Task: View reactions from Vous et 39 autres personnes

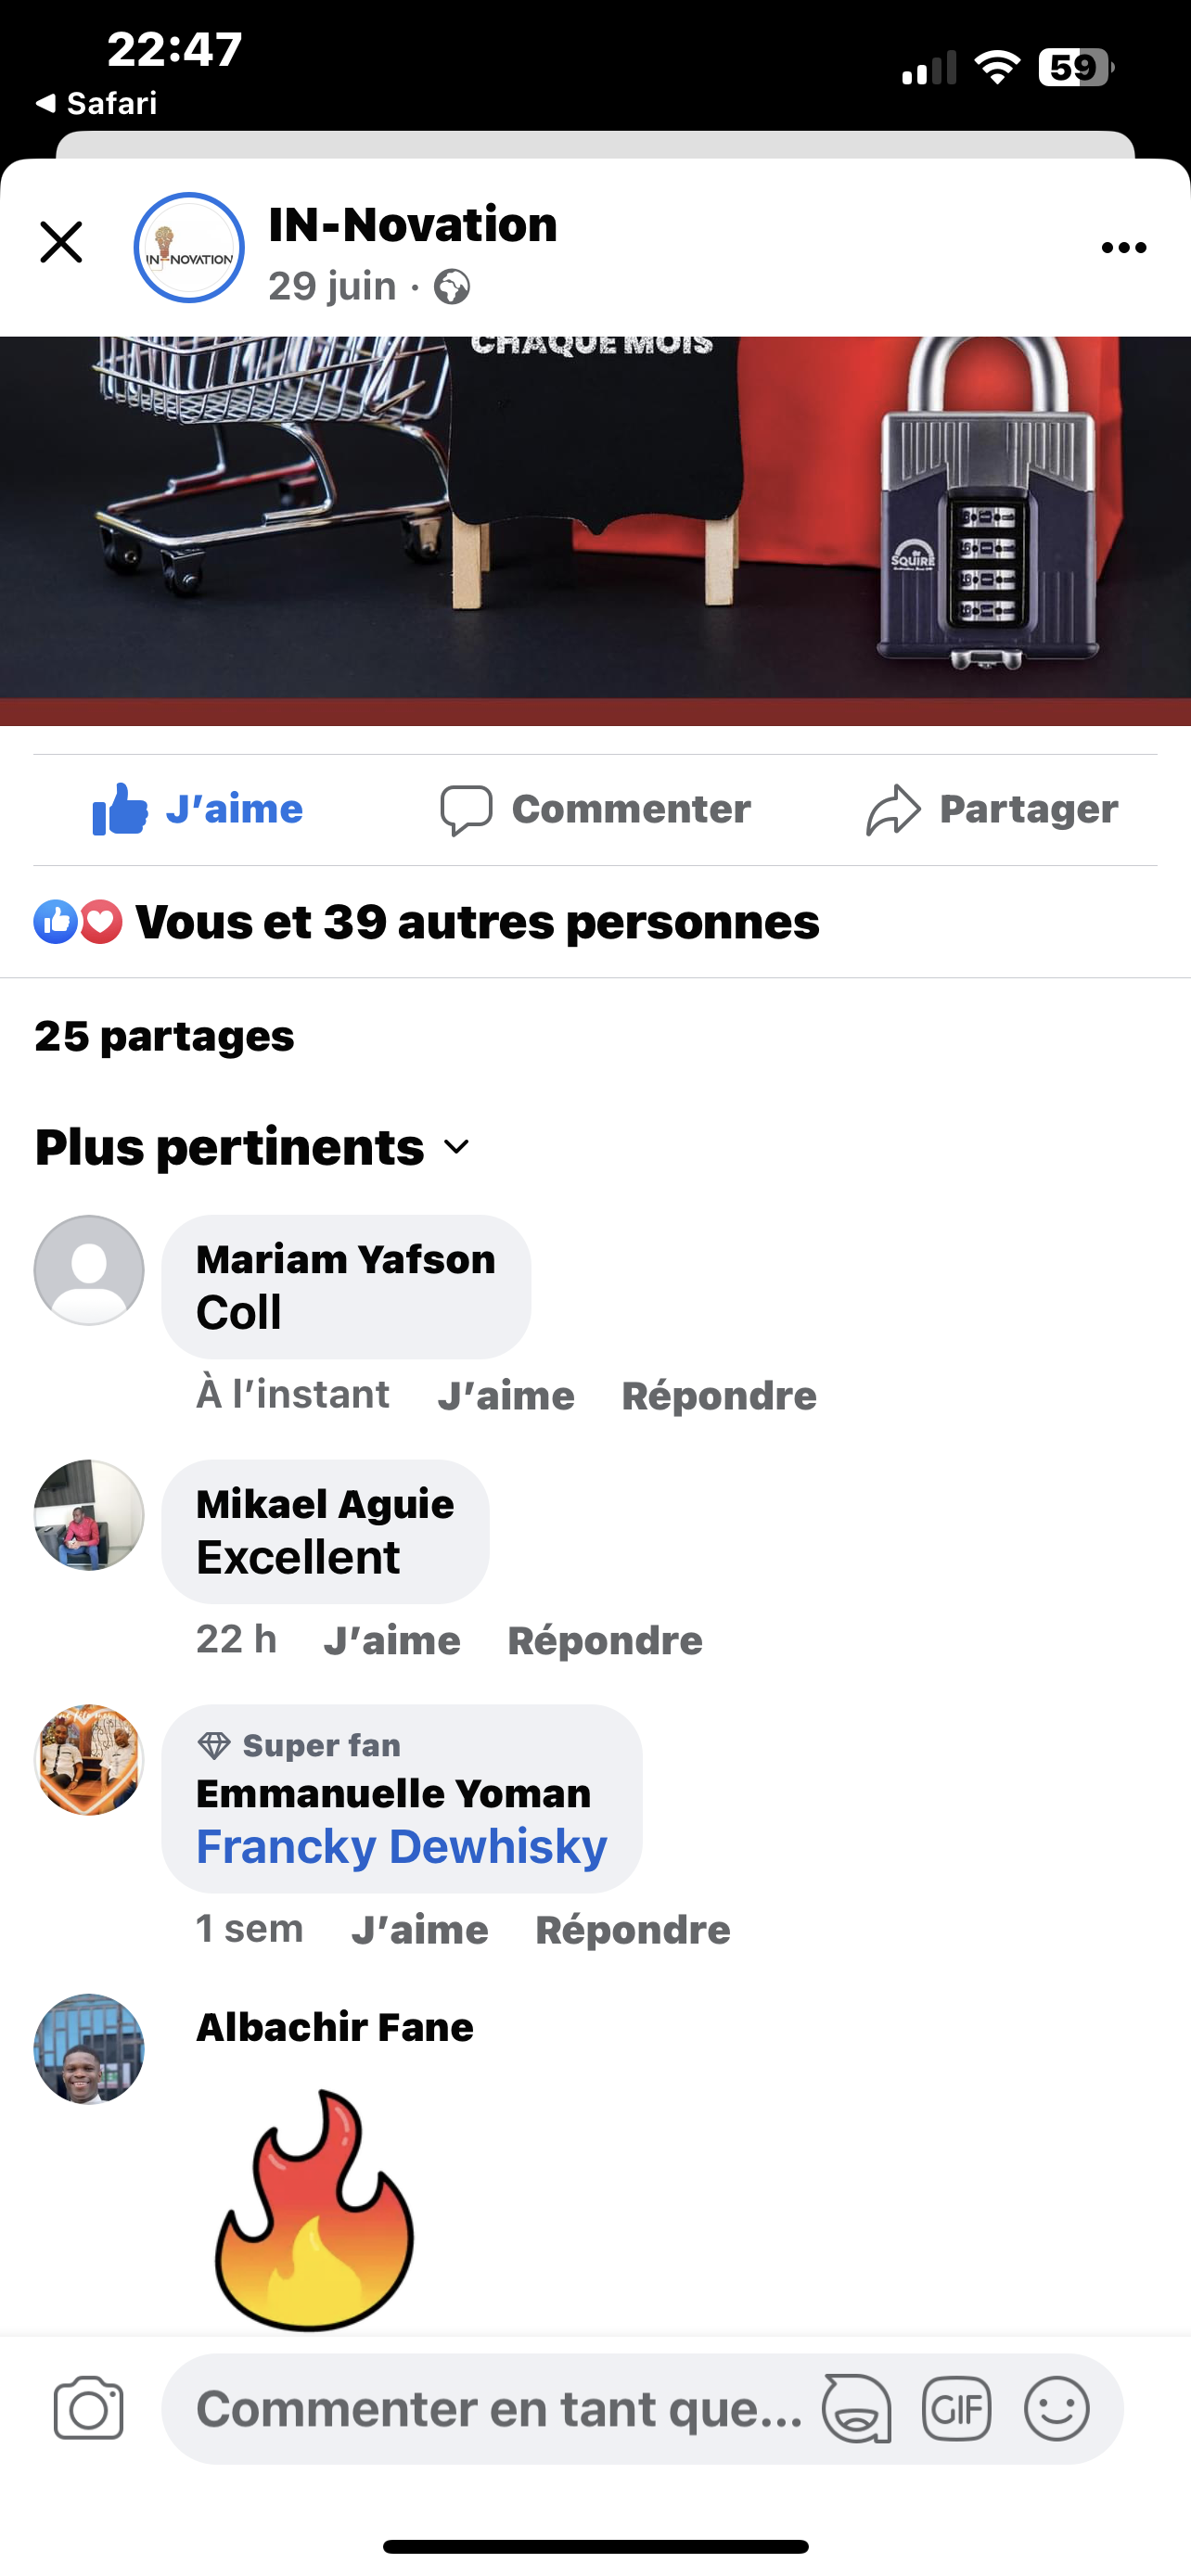Action: (x=428, y=922)
